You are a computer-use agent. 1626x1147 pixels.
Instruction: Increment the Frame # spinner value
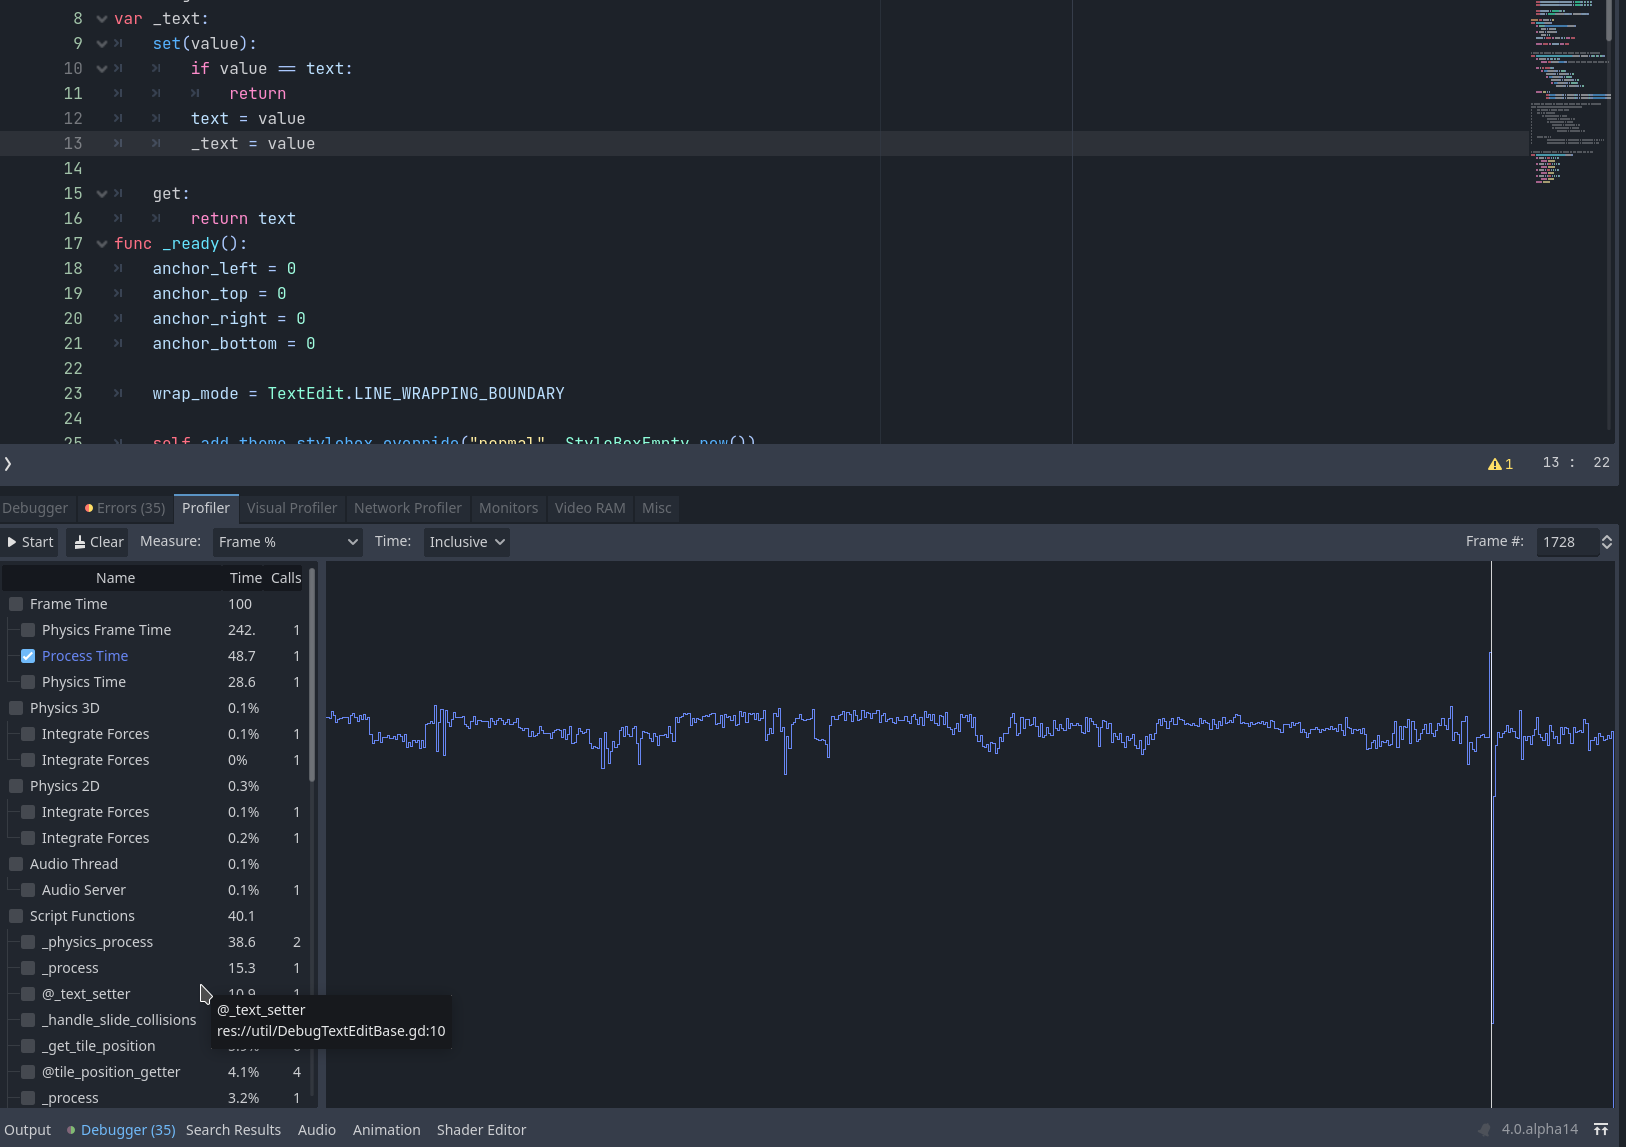click(1606, 536)
